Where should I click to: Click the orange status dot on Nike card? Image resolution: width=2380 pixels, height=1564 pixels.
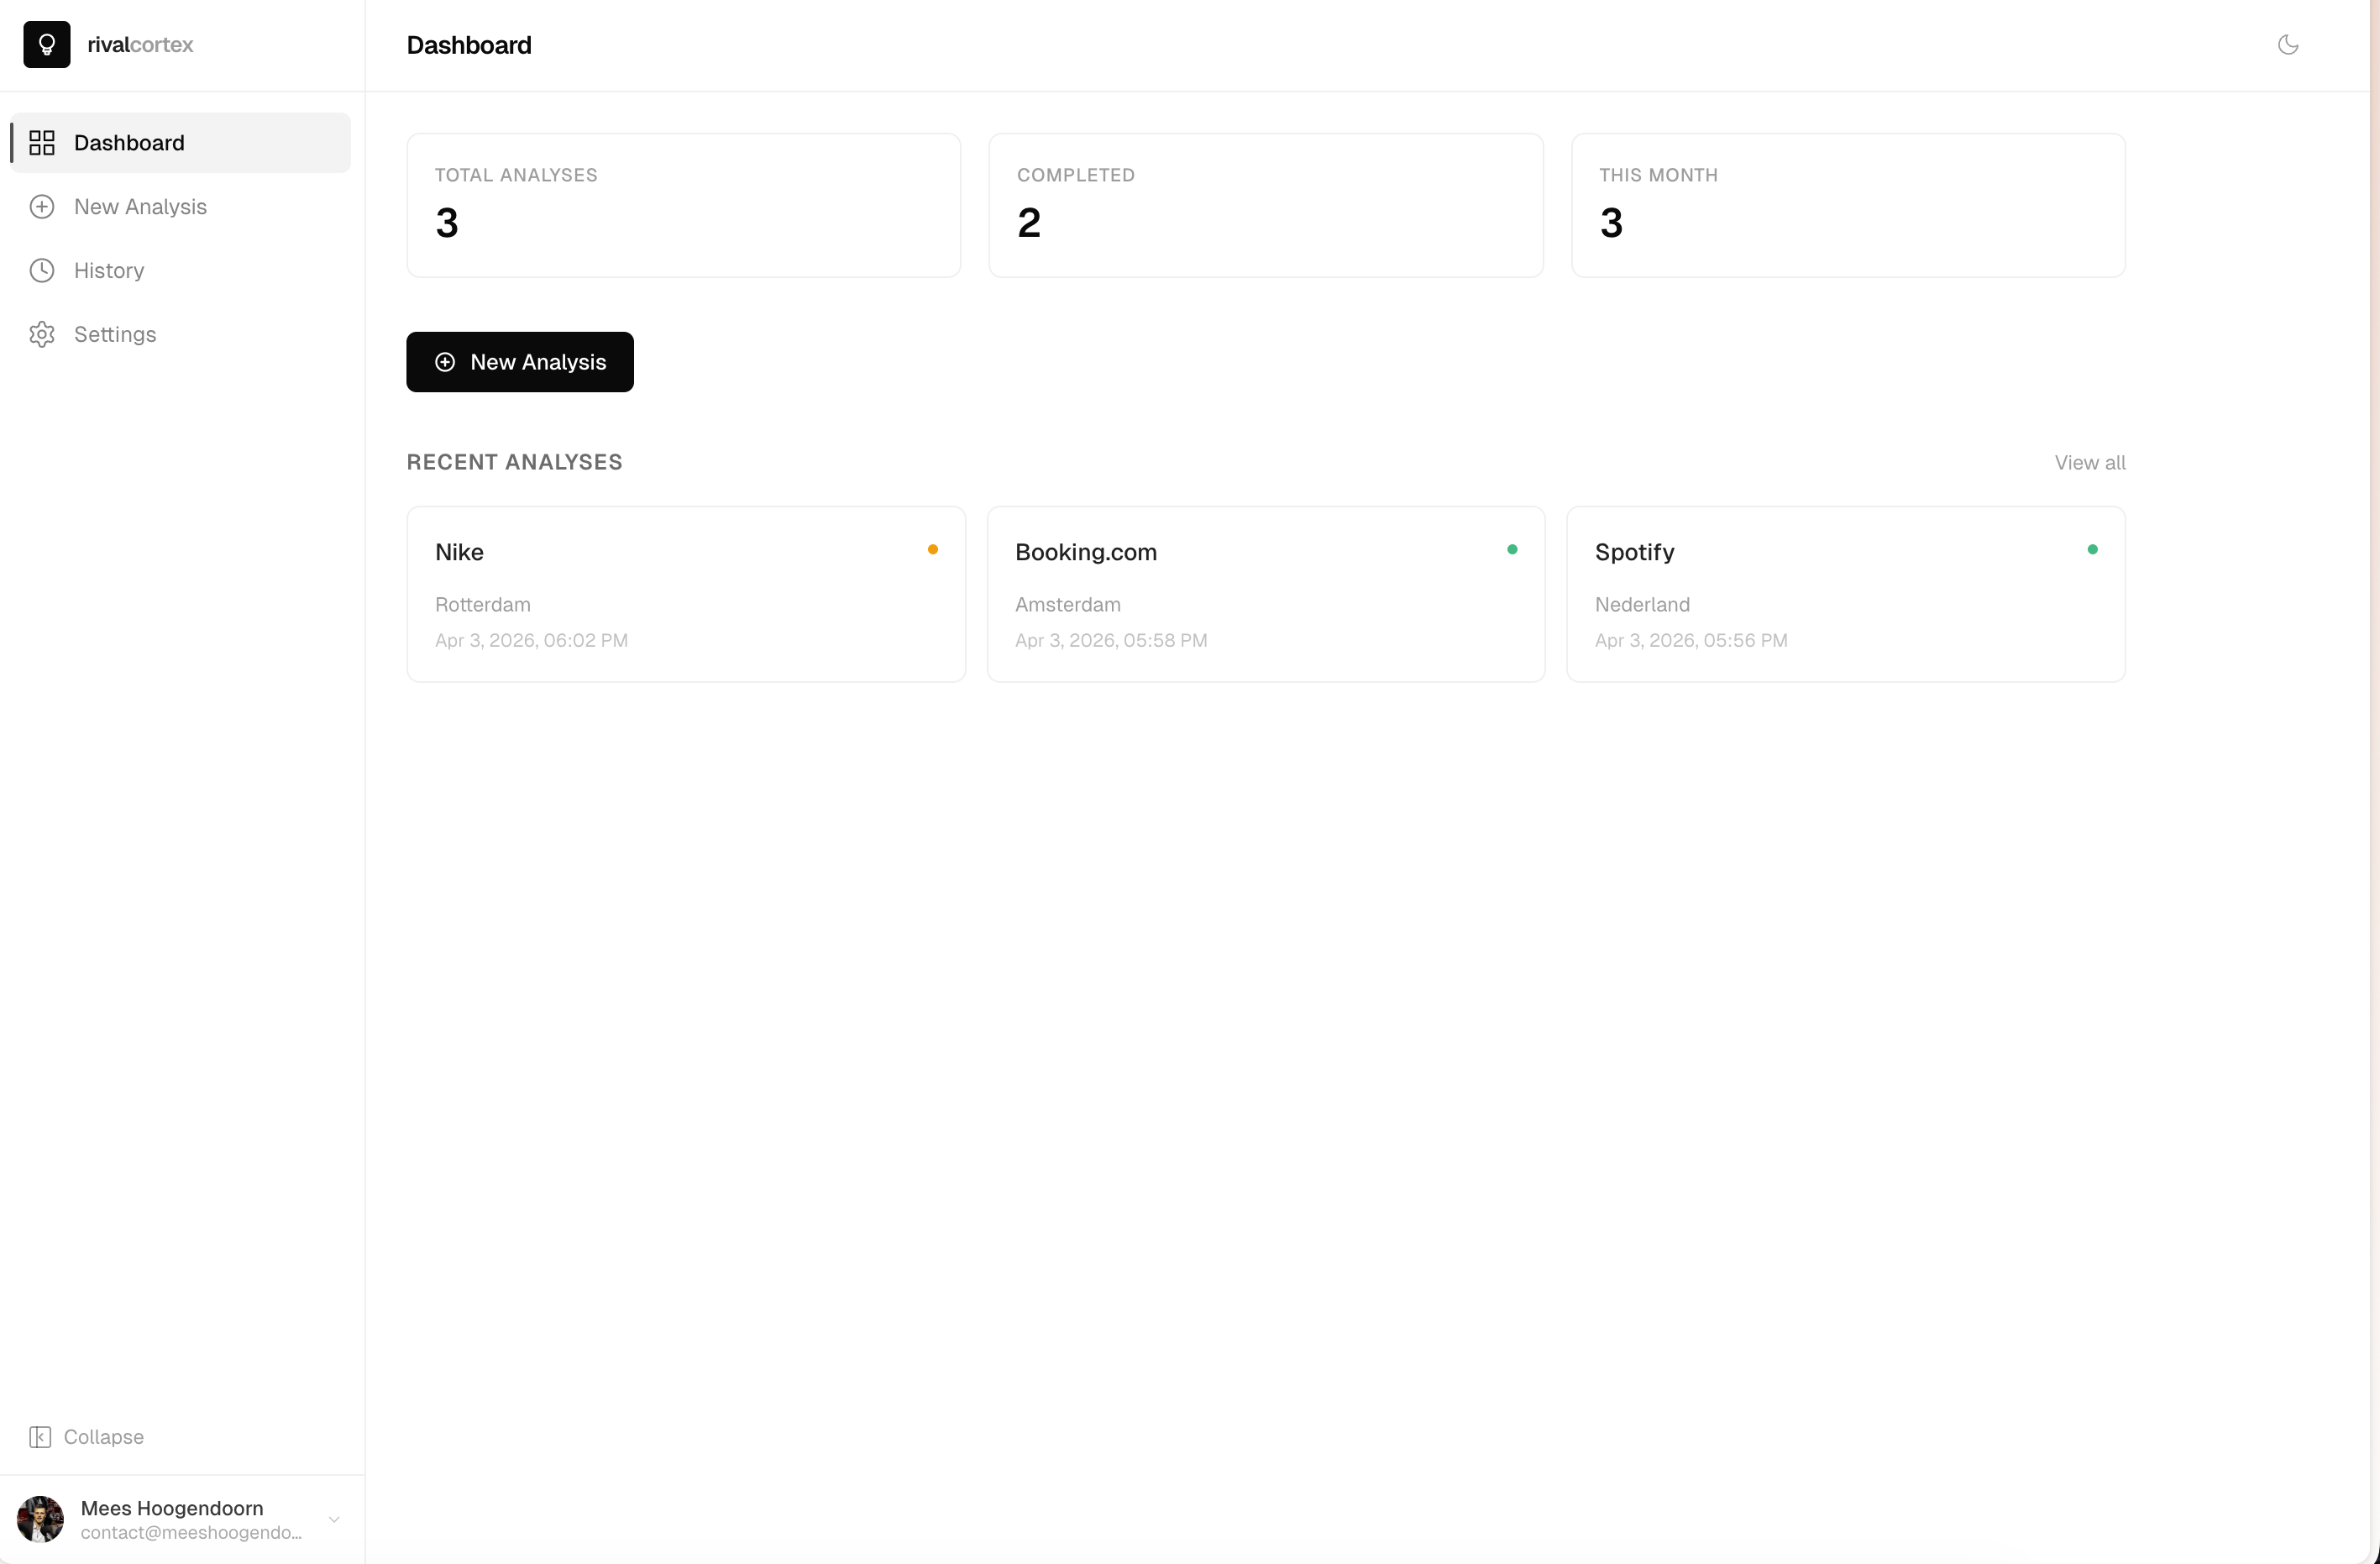(x=932, y=549)
